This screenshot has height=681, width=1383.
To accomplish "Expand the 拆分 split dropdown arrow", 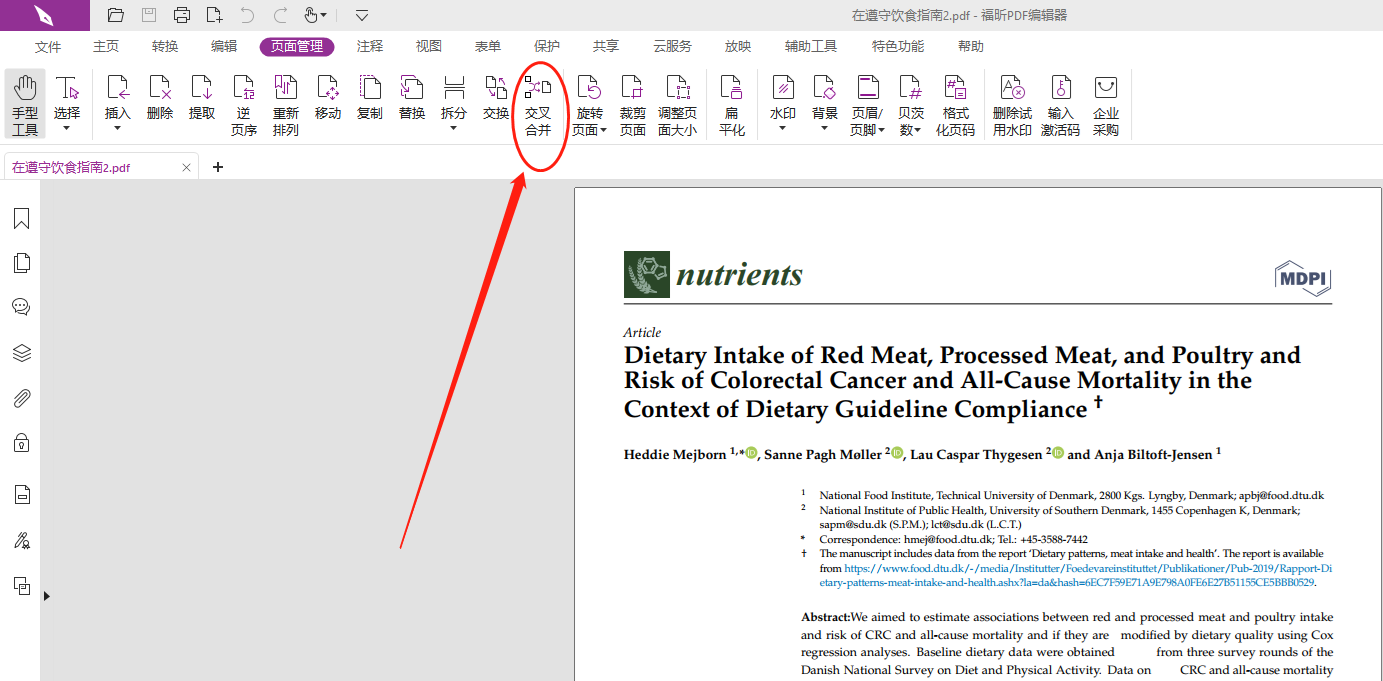I will pos(454,128).
